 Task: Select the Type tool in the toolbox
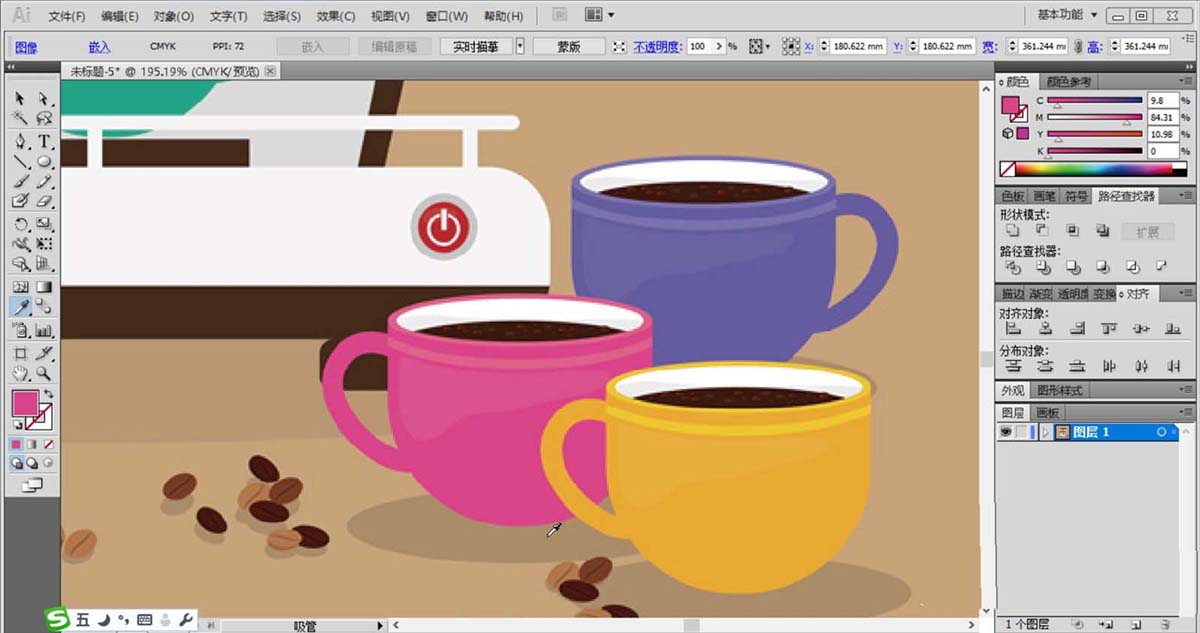[44, 141]
